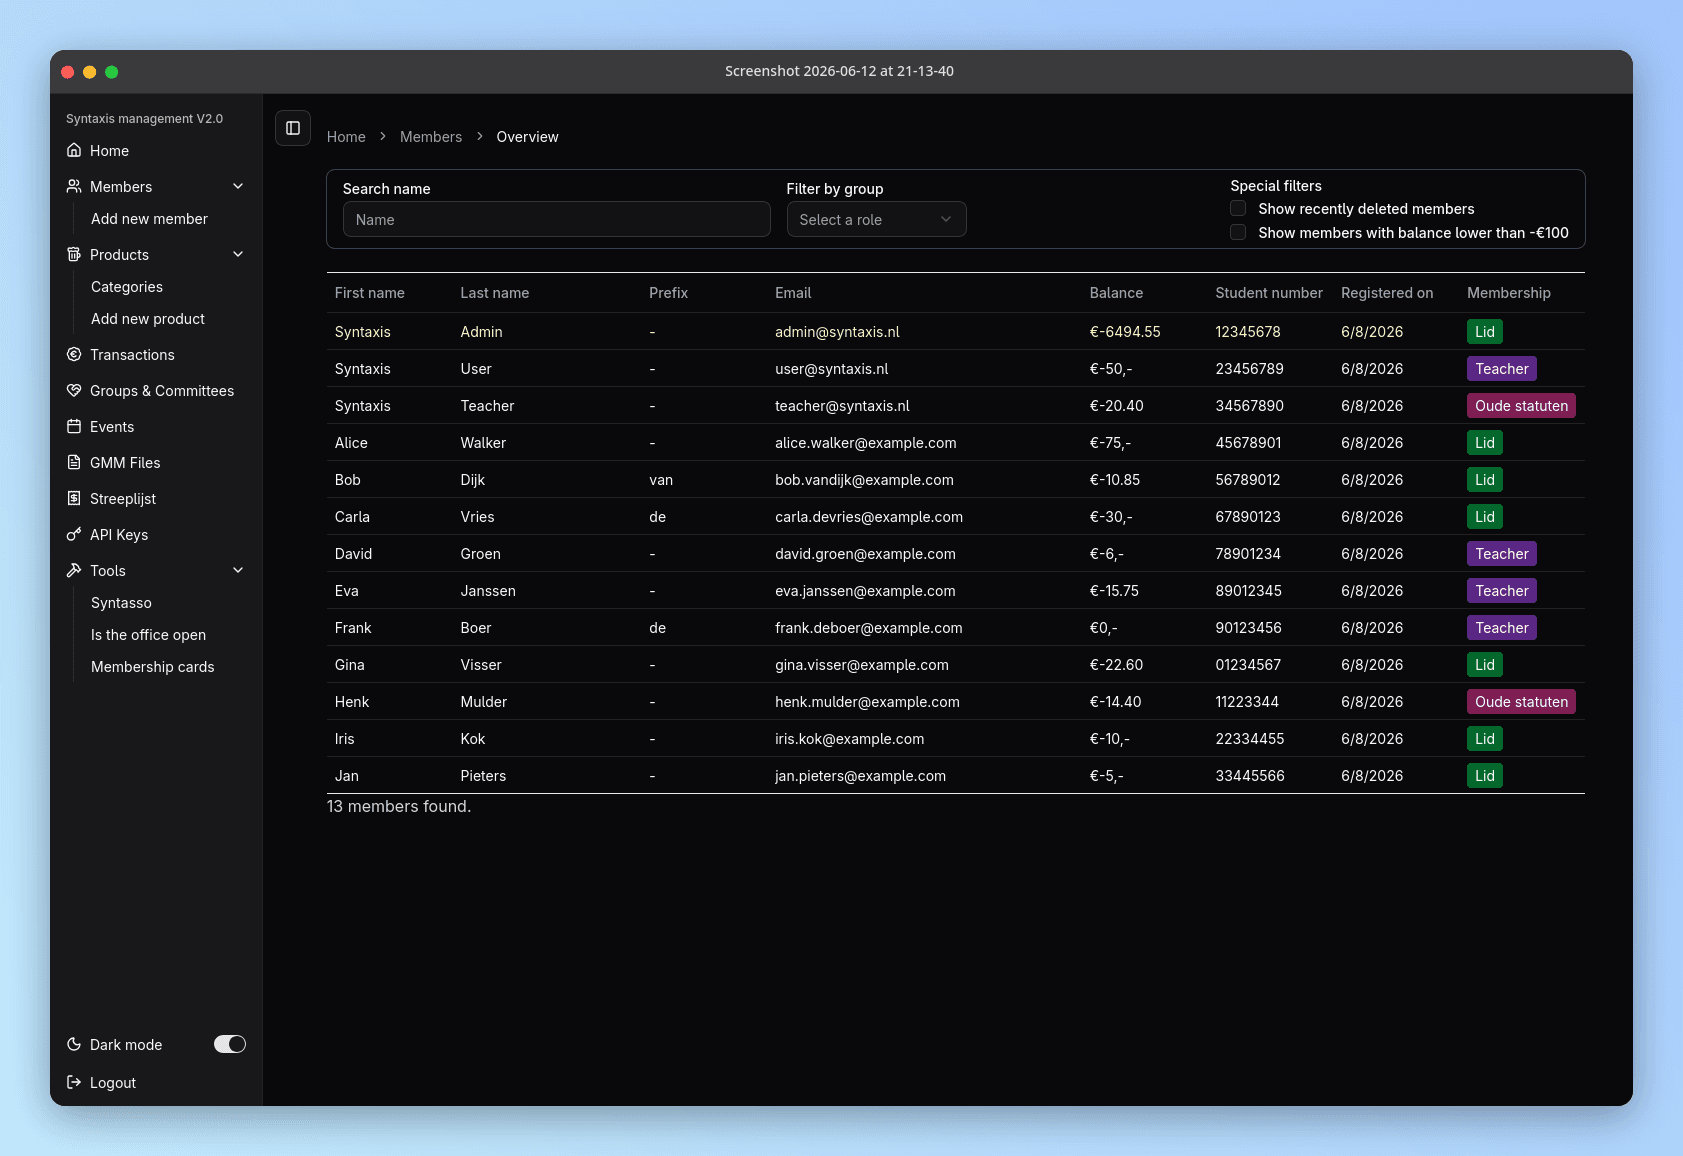The height and width of the screenshot is (1156, 1683).
Task: Check Show members with balance lower than -€100
Action: coord(1238,232)
